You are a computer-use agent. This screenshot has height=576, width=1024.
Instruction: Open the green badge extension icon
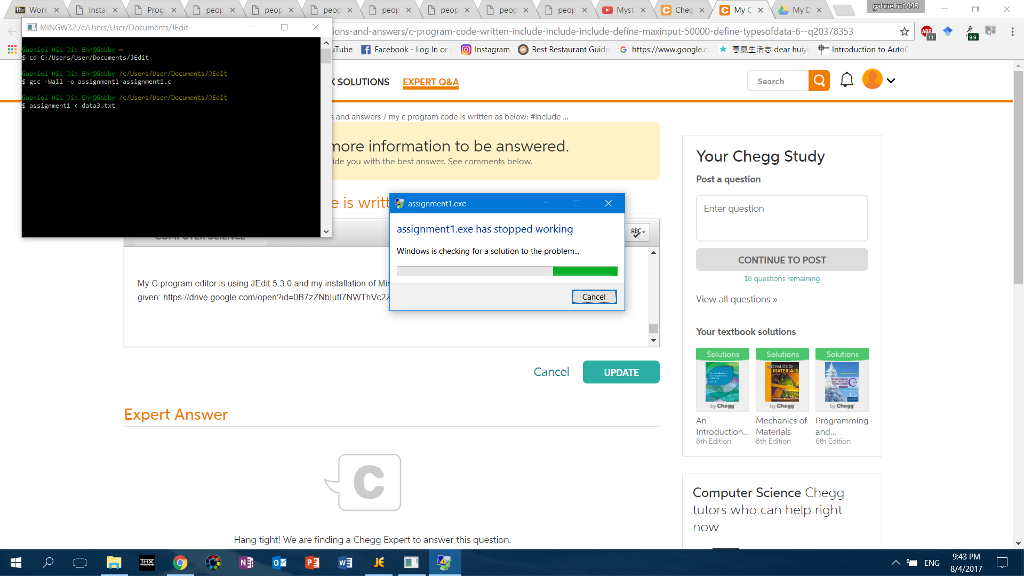970,32
